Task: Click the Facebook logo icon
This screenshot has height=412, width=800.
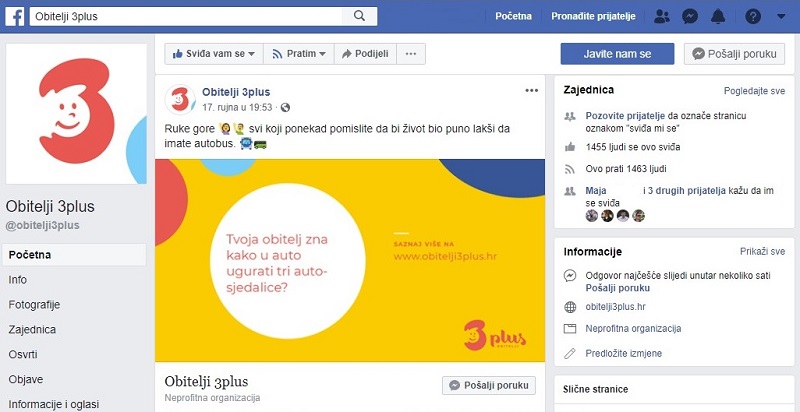Action: coord(15,16)
